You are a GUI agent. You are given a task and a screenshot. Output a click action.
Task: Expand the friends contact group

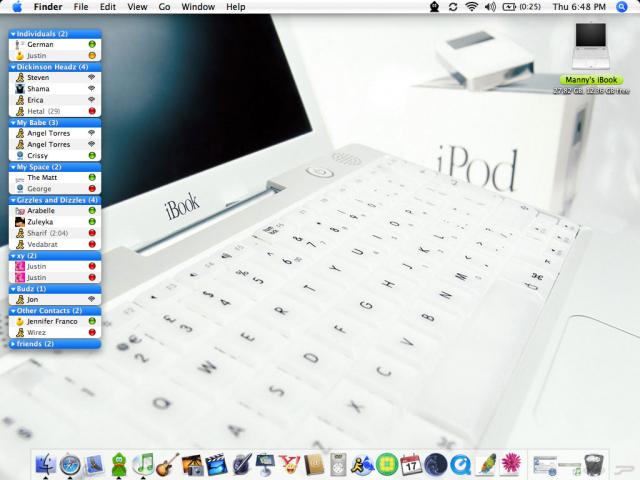coord(13,344)
